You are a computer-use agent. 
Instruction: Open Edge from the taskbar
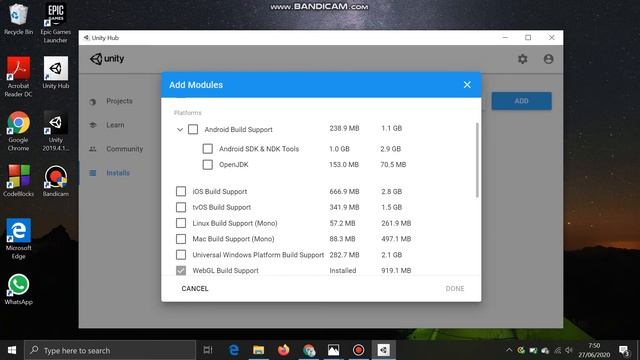click(x=233, y=350)
